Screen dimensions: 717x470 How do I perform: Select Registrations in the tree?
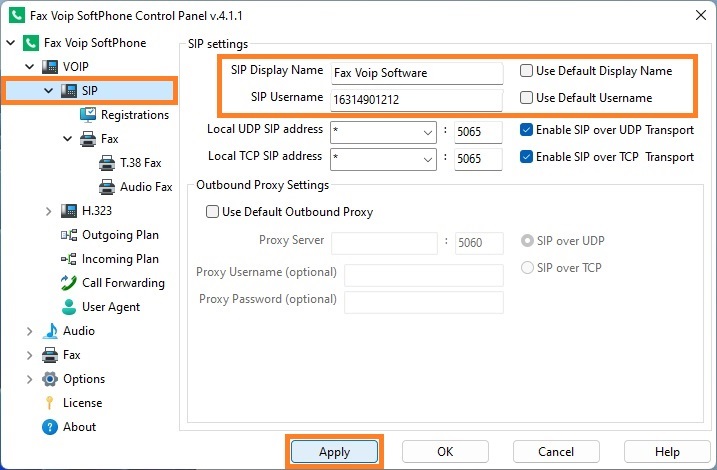[135, 115]
